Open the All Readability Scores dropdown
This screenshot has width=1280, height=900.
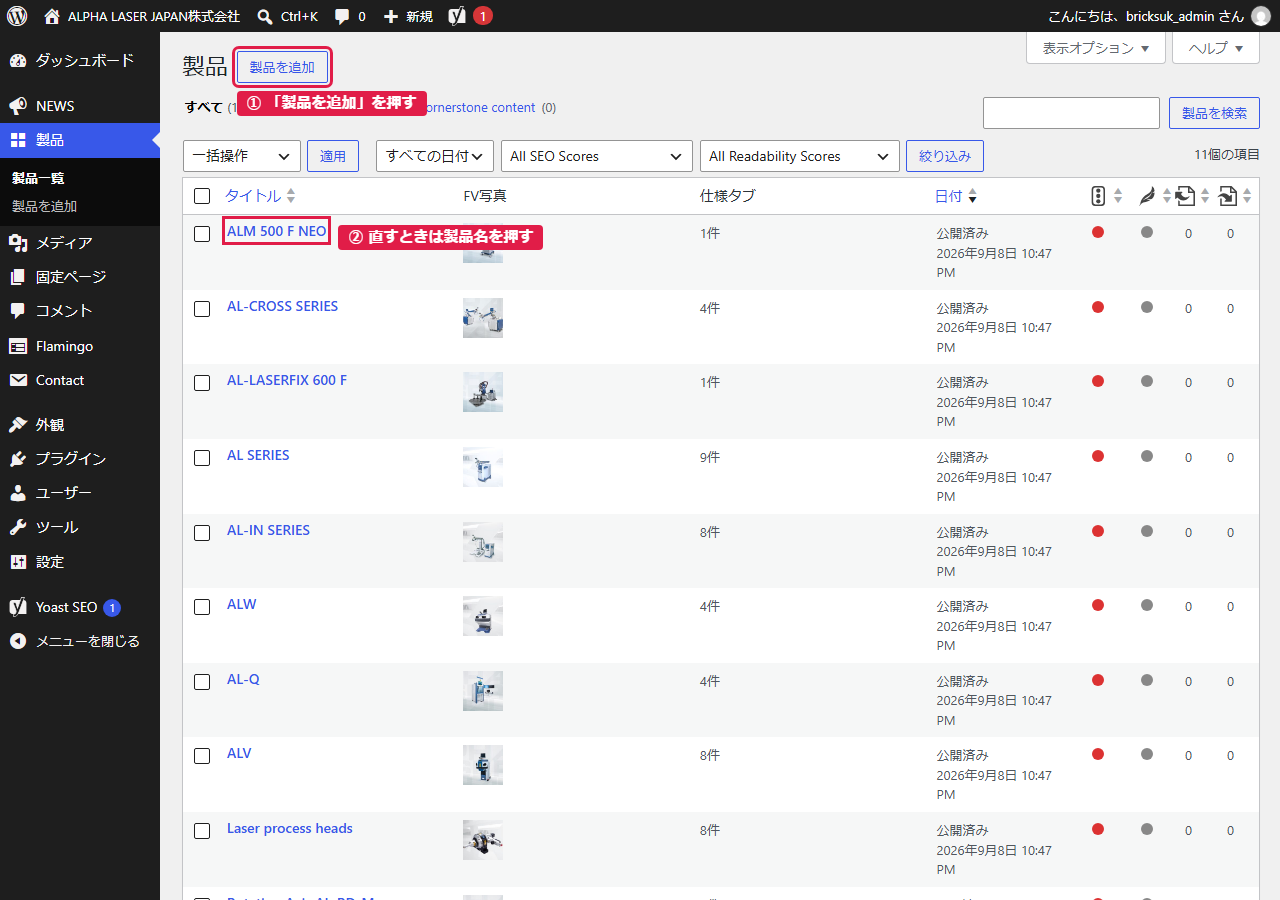(799, 156)
